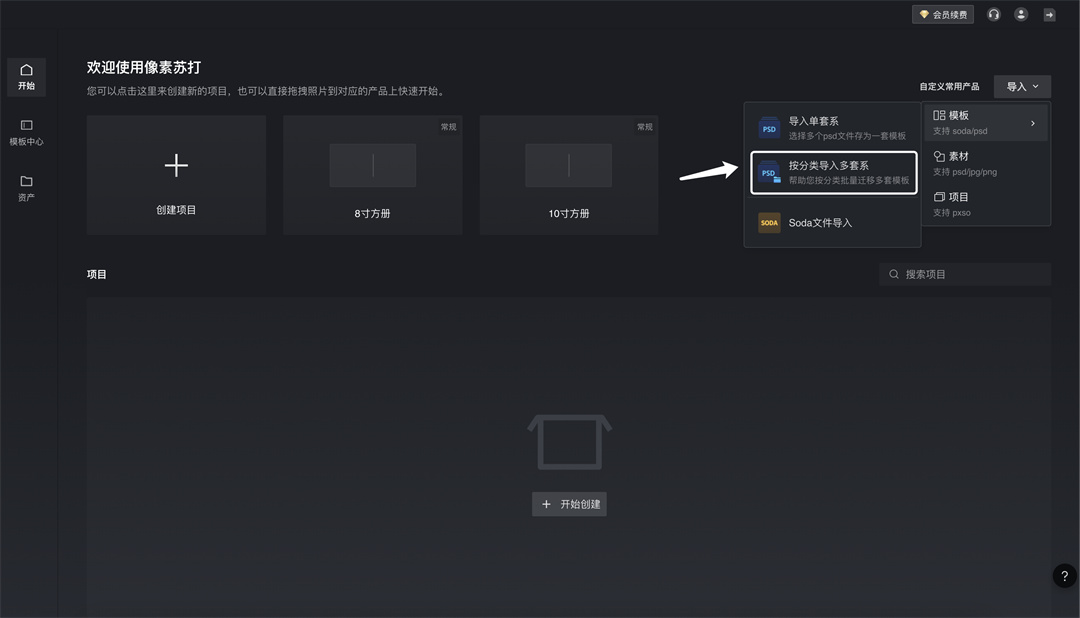Expand the 模板 submenu chevron
This screenshot has height=618, width=1080.
1032,123
